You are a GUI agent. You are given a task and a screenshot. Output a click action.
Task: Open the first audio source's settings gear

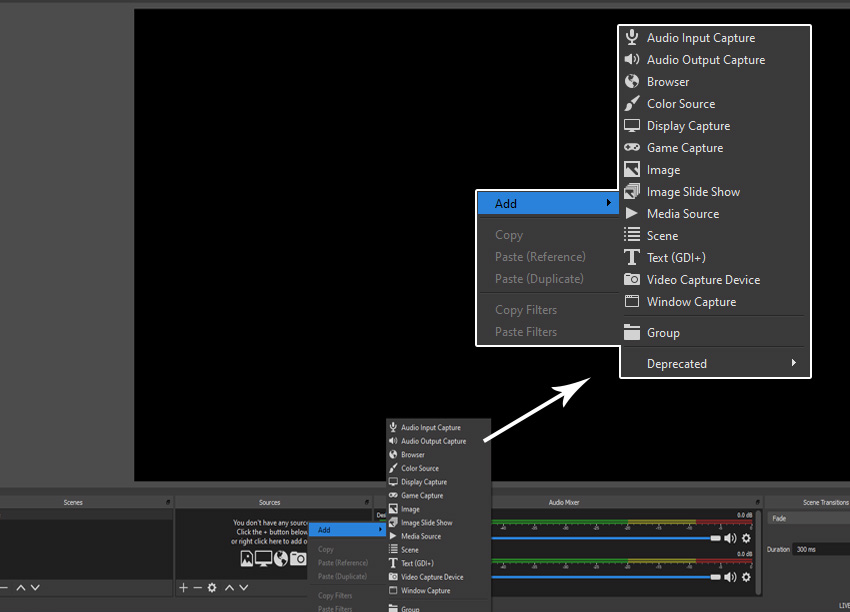745,537
